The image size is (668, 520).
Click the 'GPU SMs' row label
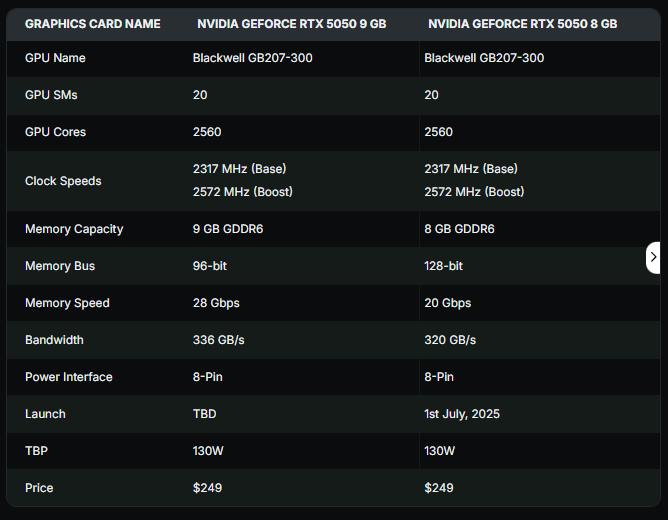point(51,95)
